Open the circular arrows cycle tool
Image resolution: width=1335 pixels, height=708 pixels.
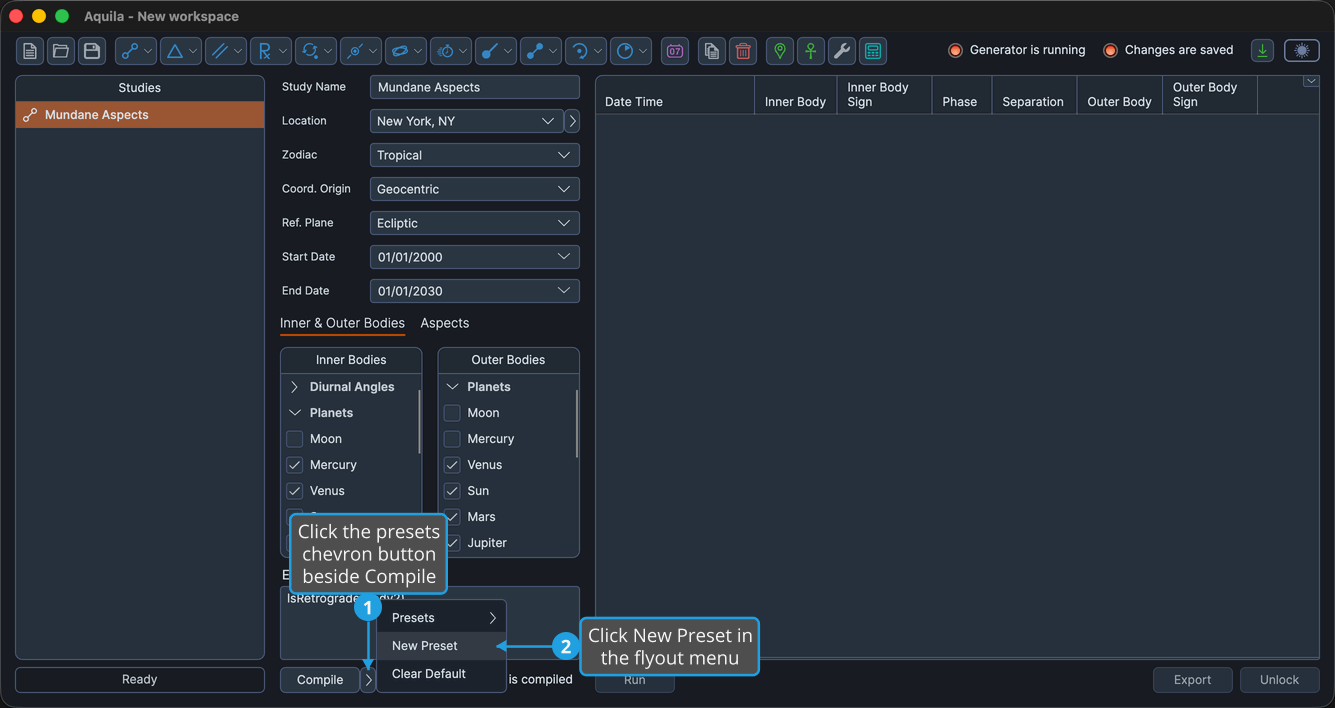pyautogui.click(x=316, y=51)
